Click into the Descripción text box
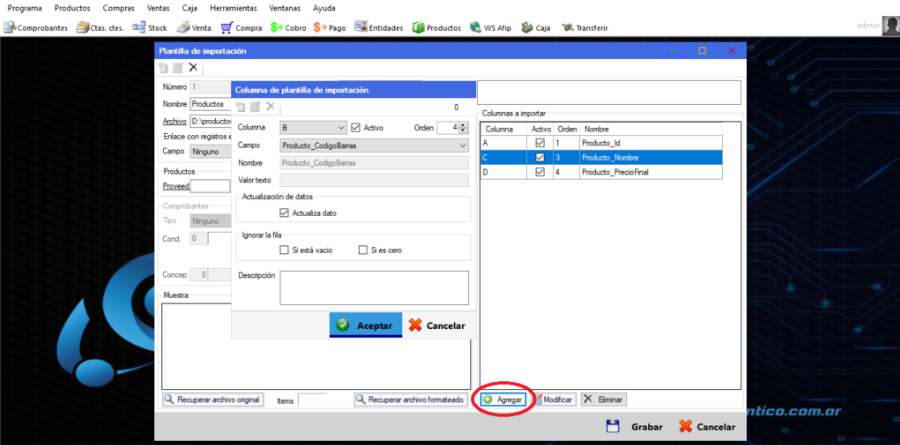Viewport: 900px width, 445px height. tap(374, 287)
